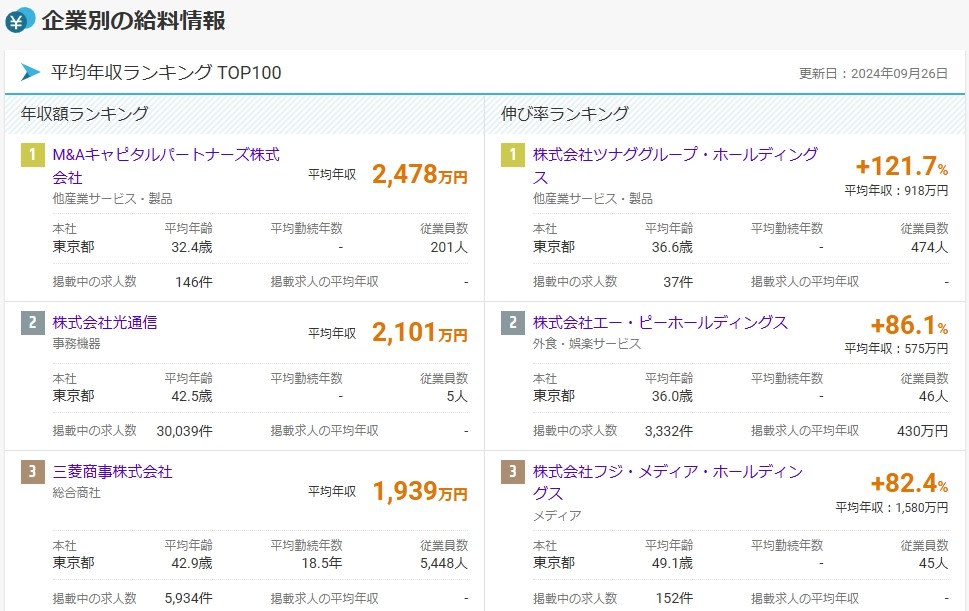The image size is (969, 611).
Task: Click the 1,939万円 salary figure
Action: [x=420, y=492]
